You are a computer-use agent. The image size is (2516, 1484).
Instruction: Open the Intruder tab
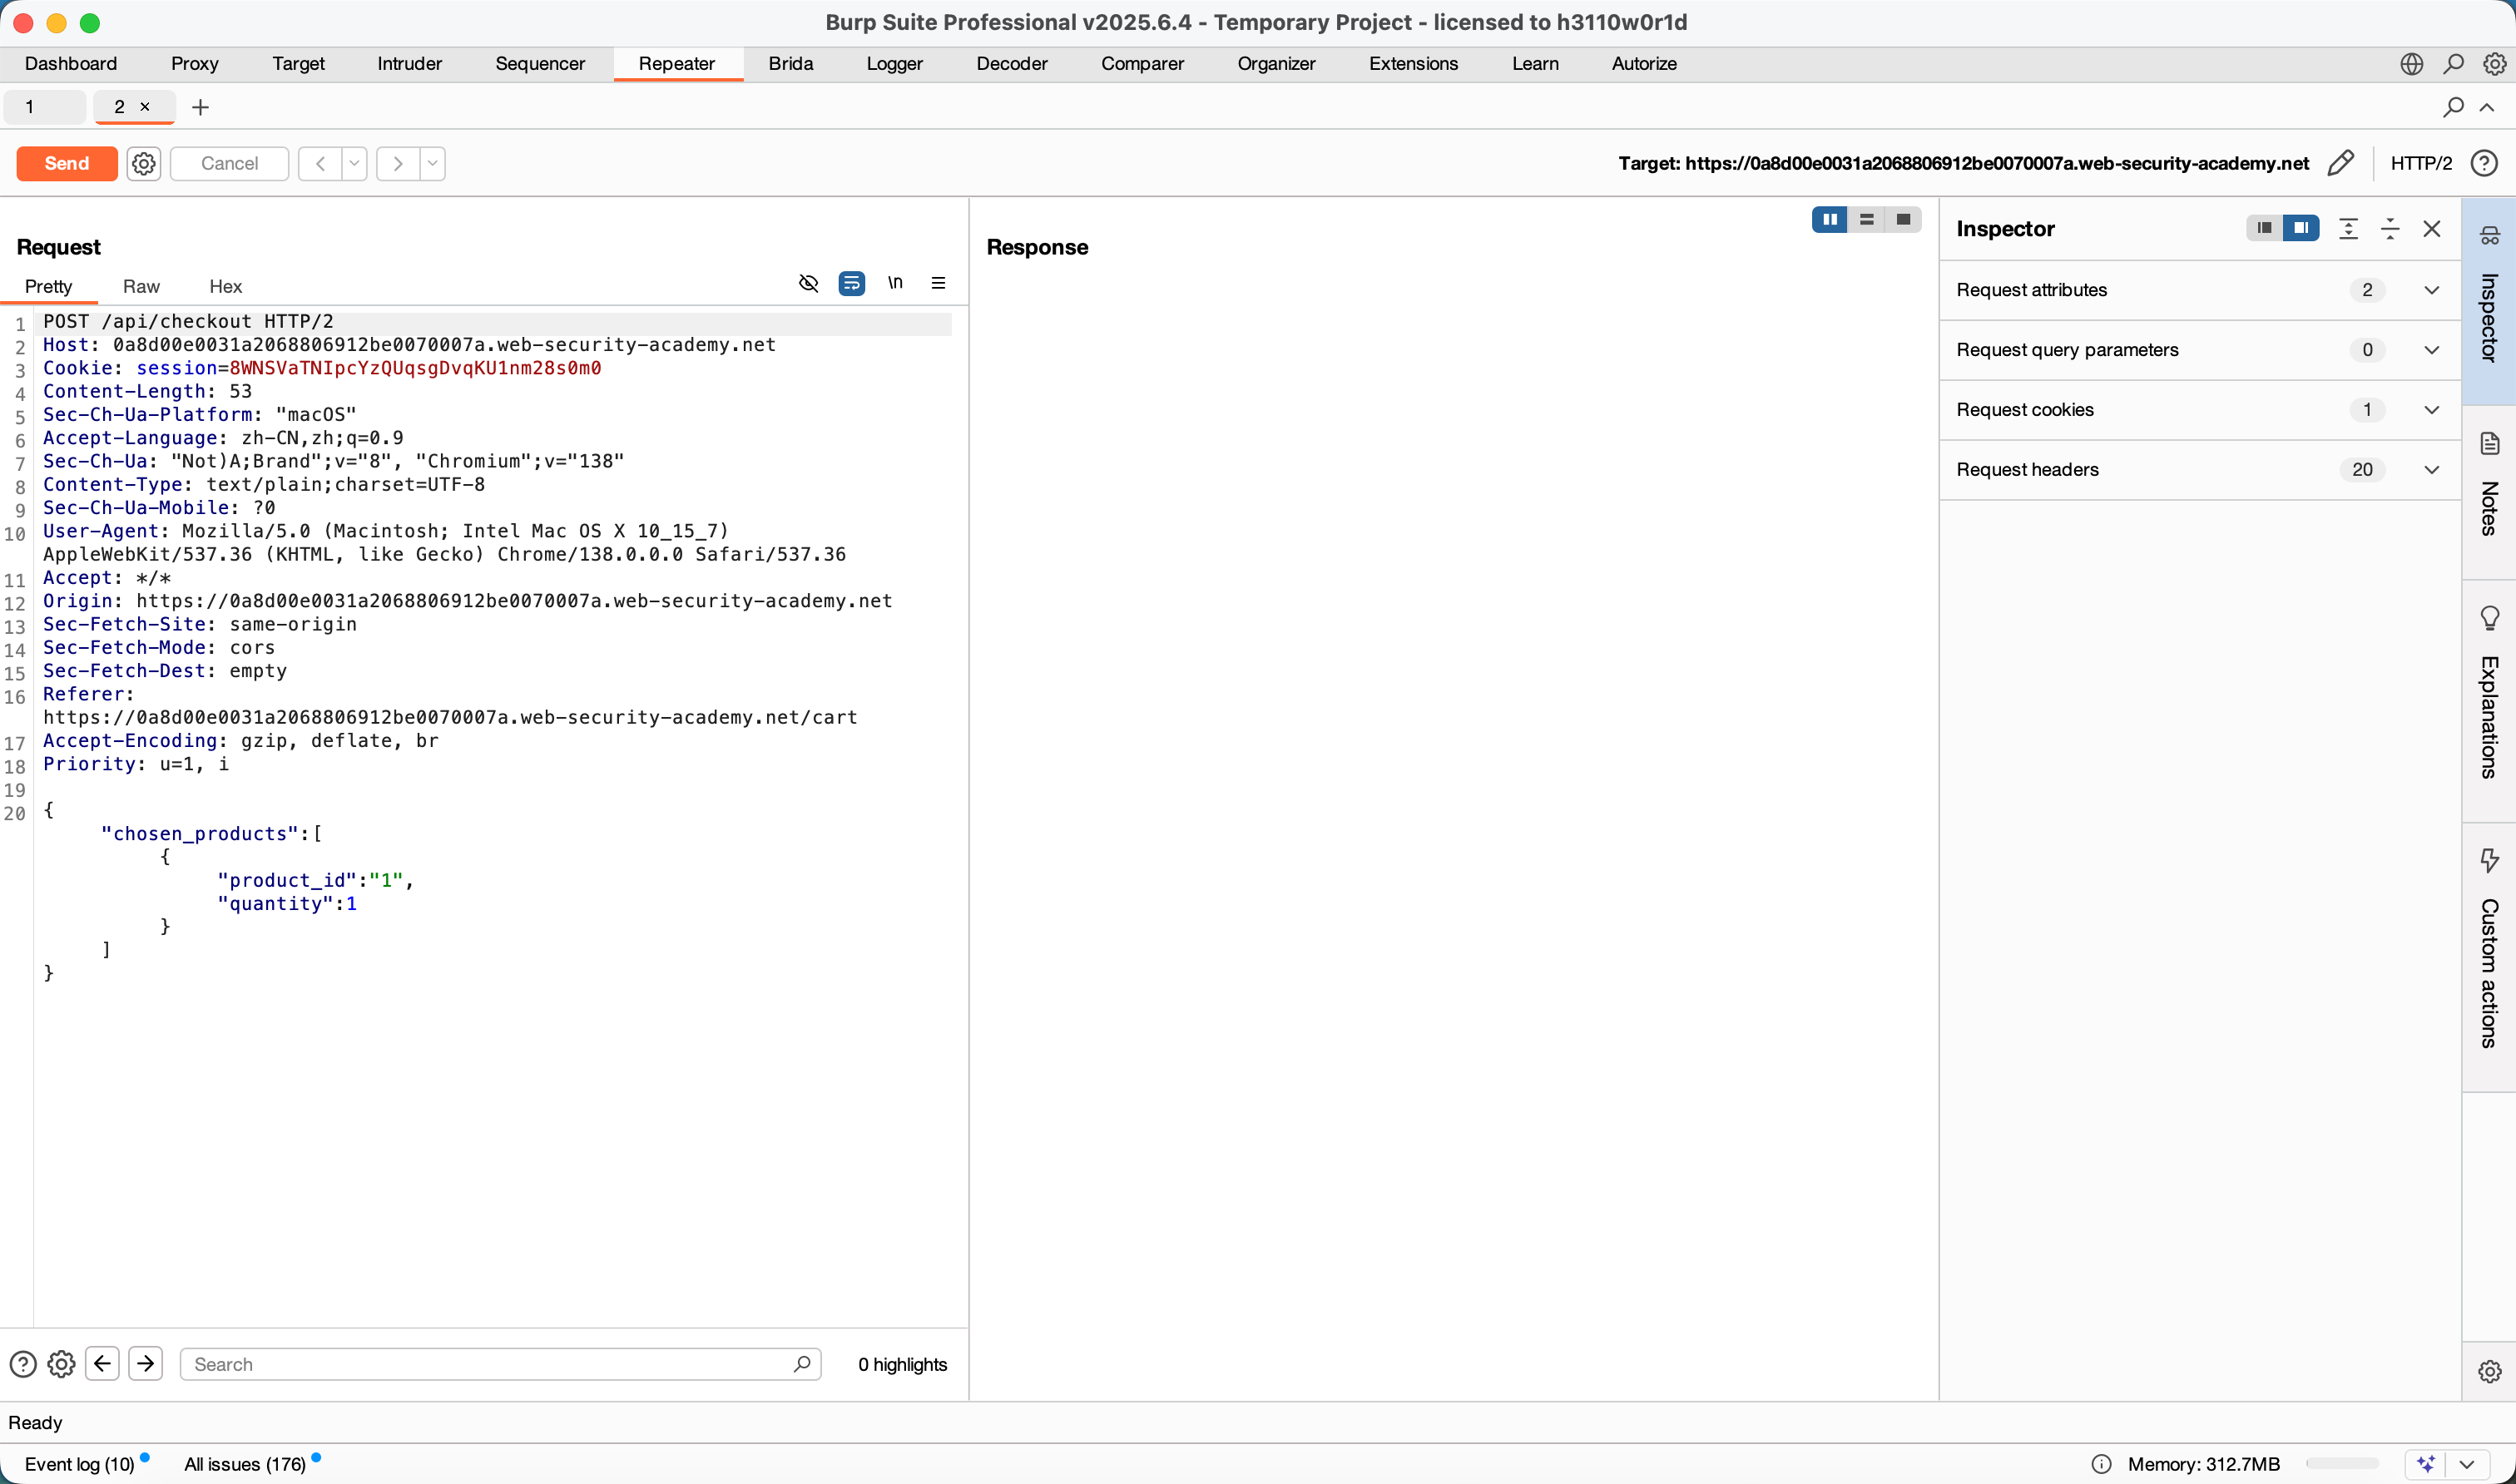pyautogui.click(x=409, y=64)
